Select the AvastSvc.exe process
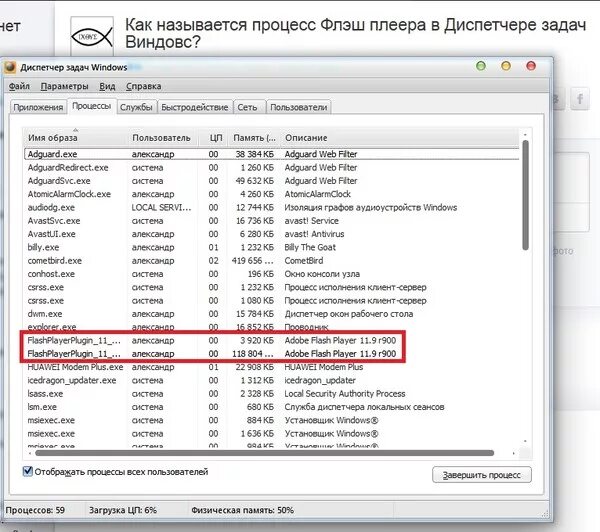The width and height of the screenshot is (600, 532). click(x=272, y=221)
